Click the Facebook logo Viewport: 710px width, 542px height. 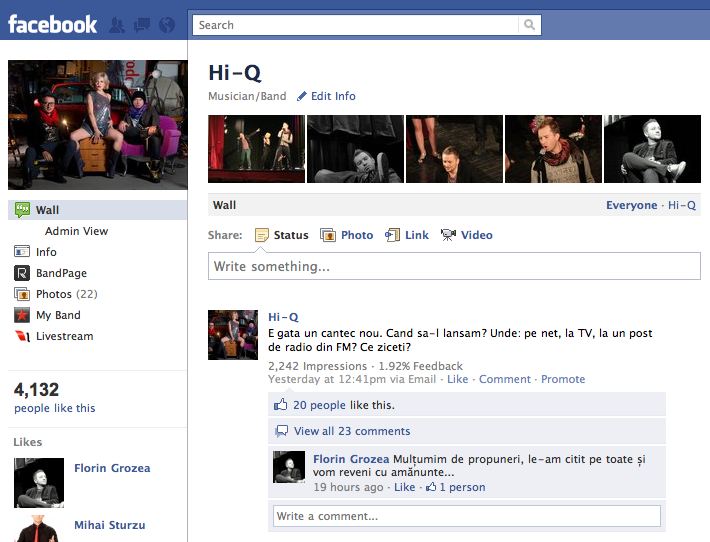coord(53,24)
